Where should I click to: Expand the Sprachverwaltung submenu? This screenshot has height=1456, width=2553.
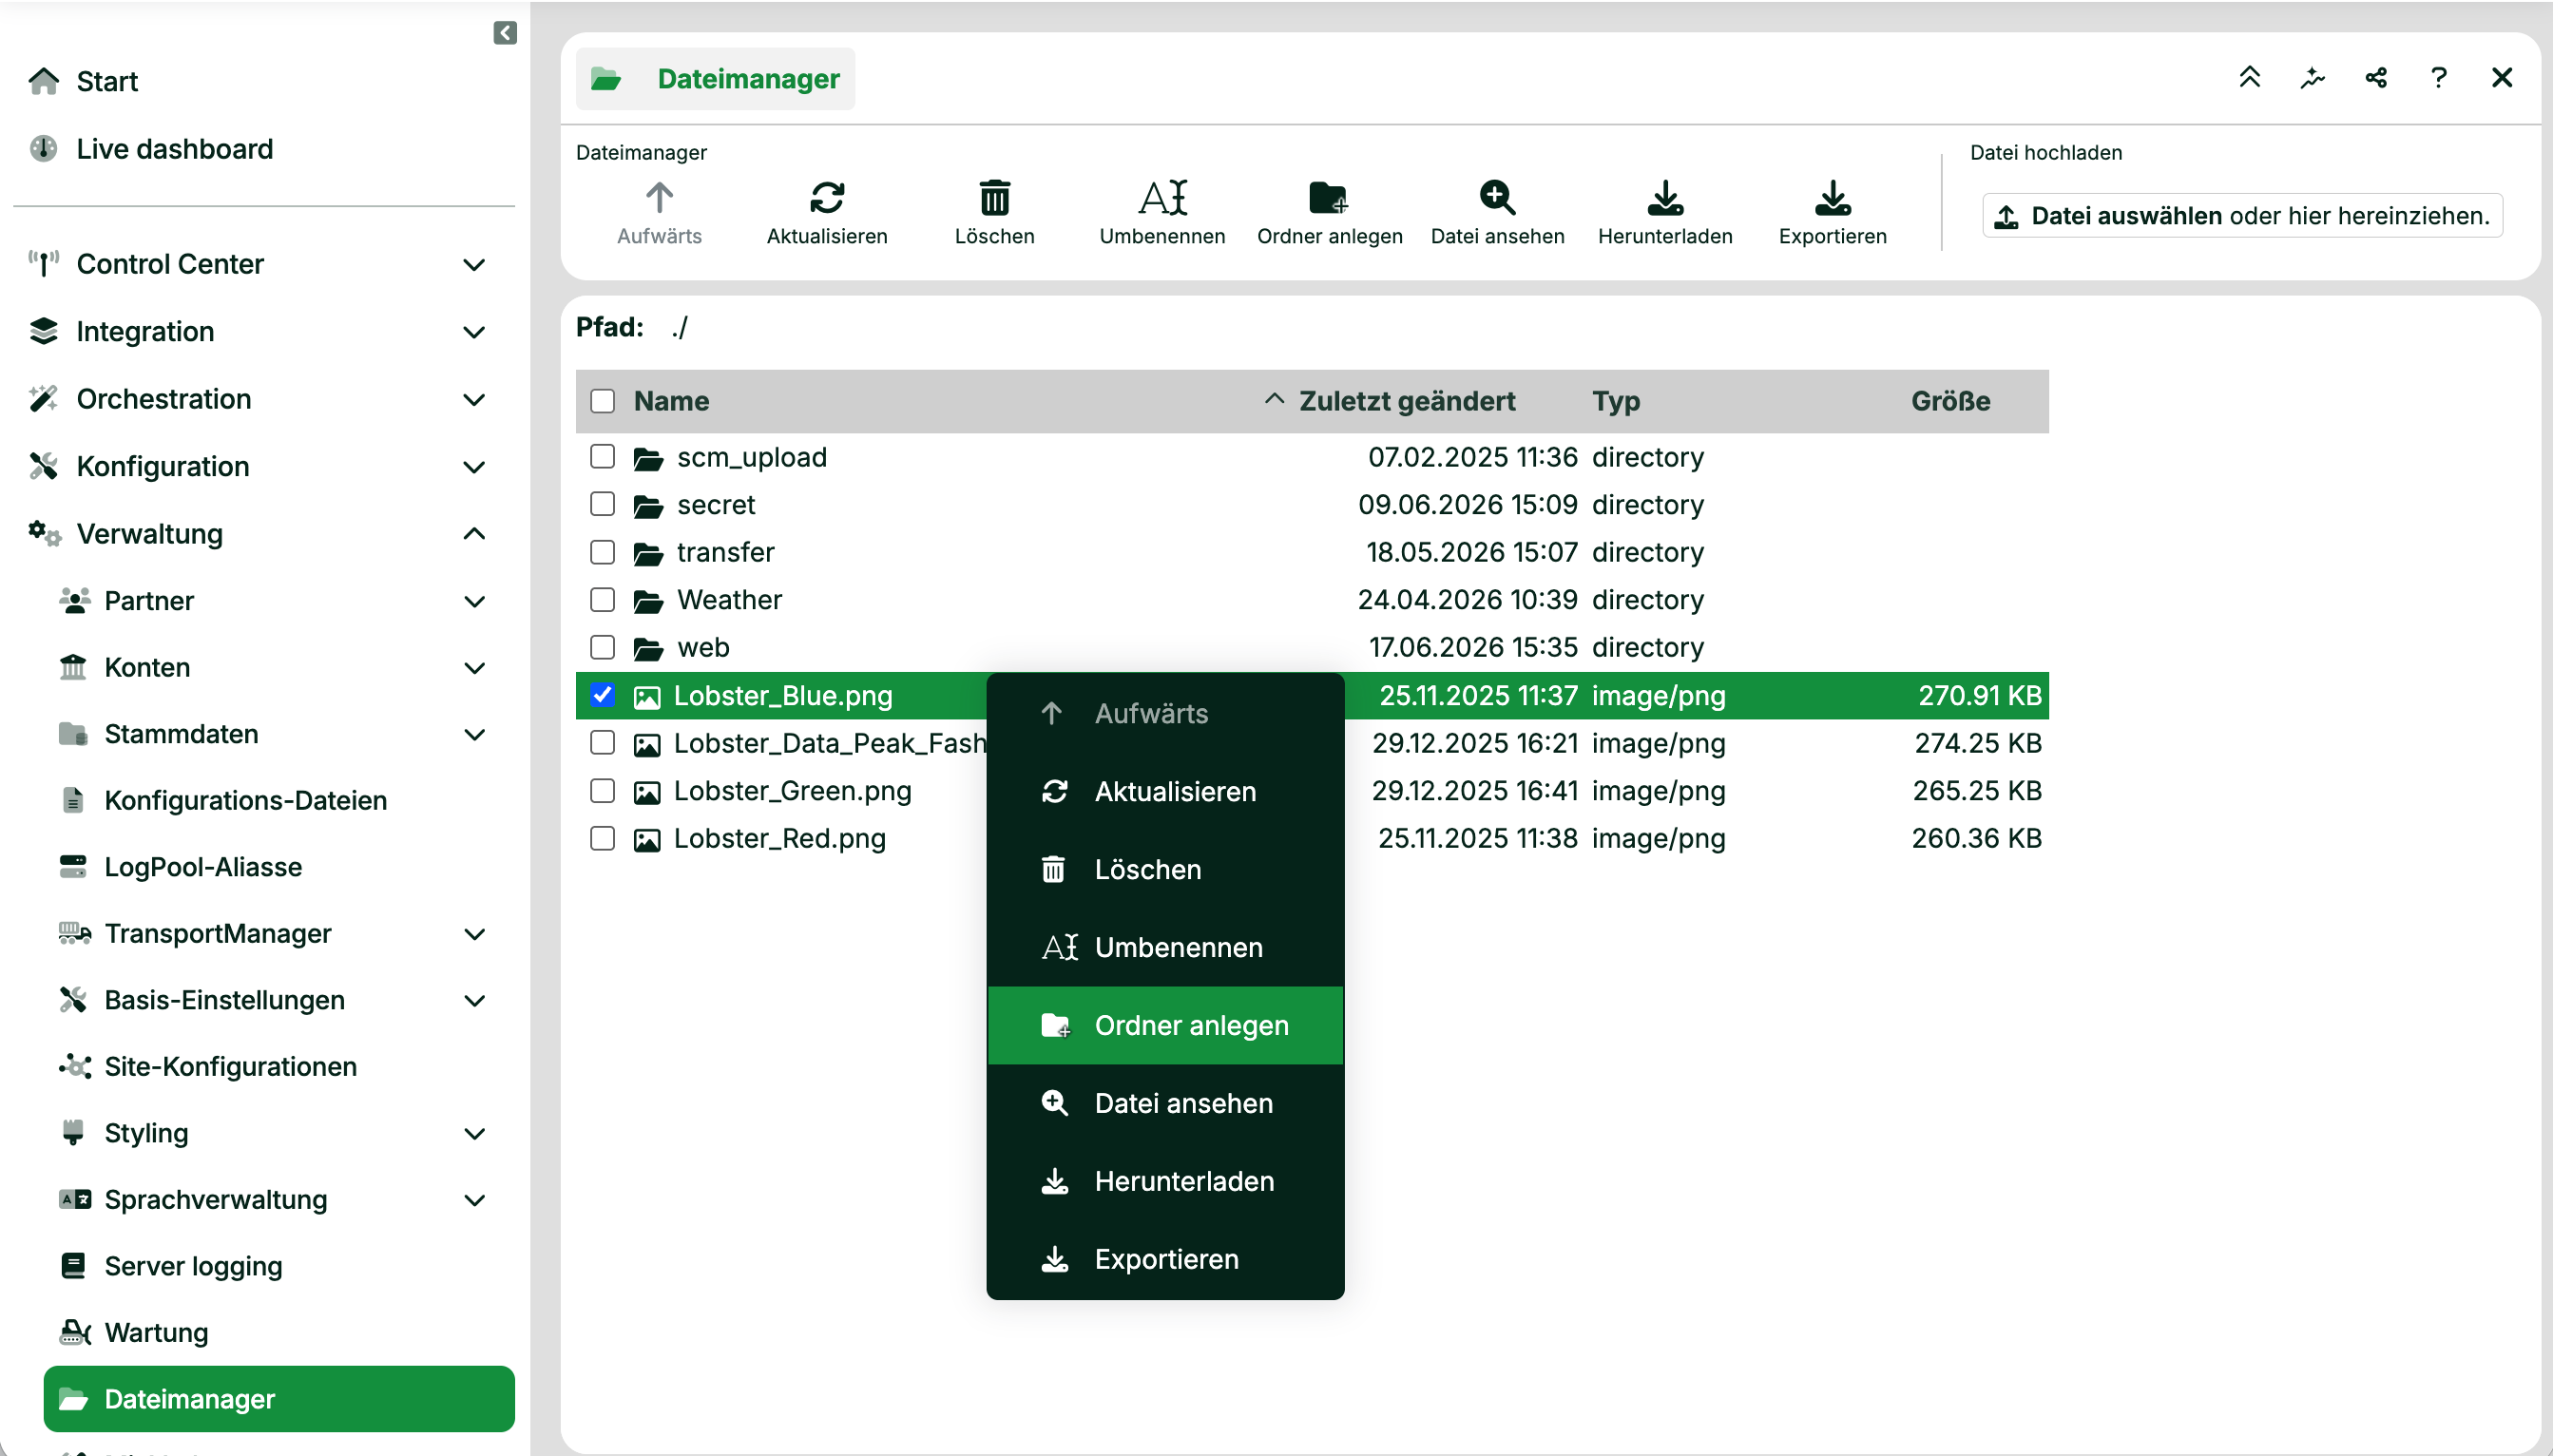pos(475,1200)
